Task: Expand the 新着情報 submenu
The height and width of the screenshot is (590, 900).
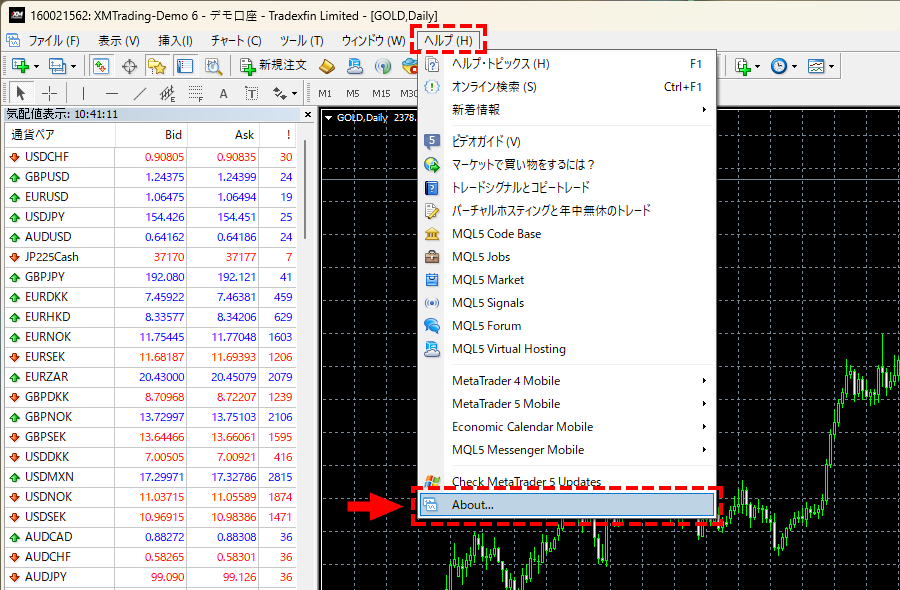Action: tap(567, 110)
